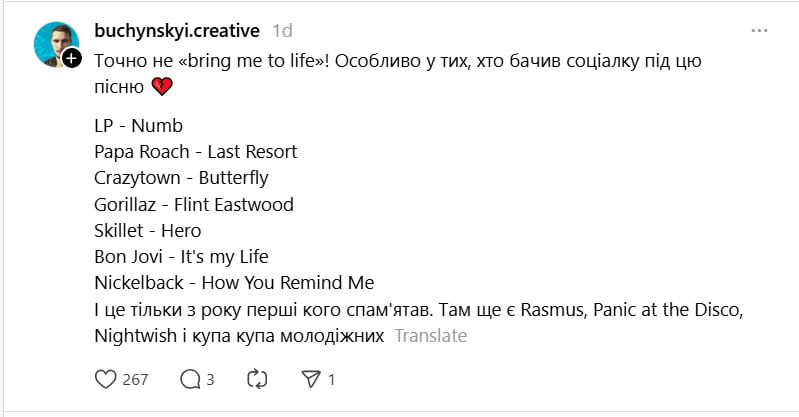Open replies with the comment bubble icon

189,379
